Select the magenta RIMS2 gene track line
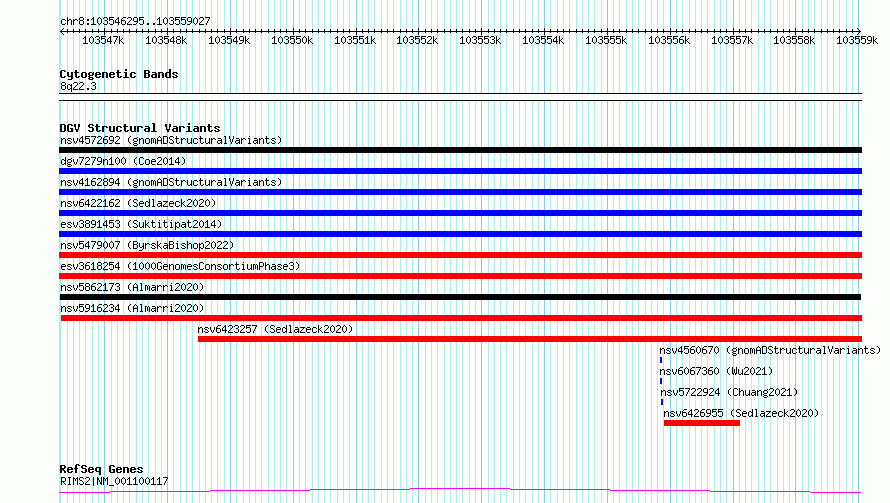This screenshot has height=503, width=890. (460, 491)
